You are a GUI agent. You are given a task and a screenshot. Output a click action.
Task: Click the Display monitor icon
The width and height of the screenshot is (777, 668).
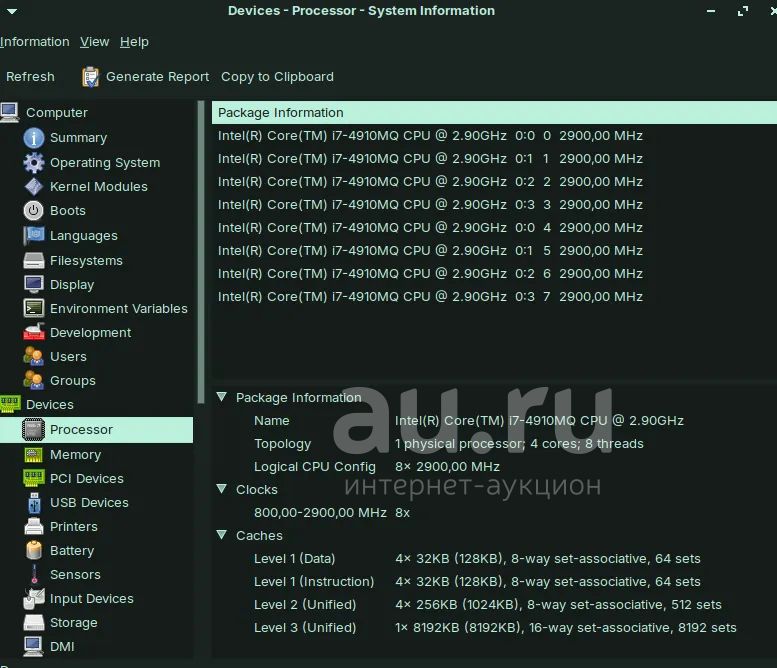tap(34, 284)
